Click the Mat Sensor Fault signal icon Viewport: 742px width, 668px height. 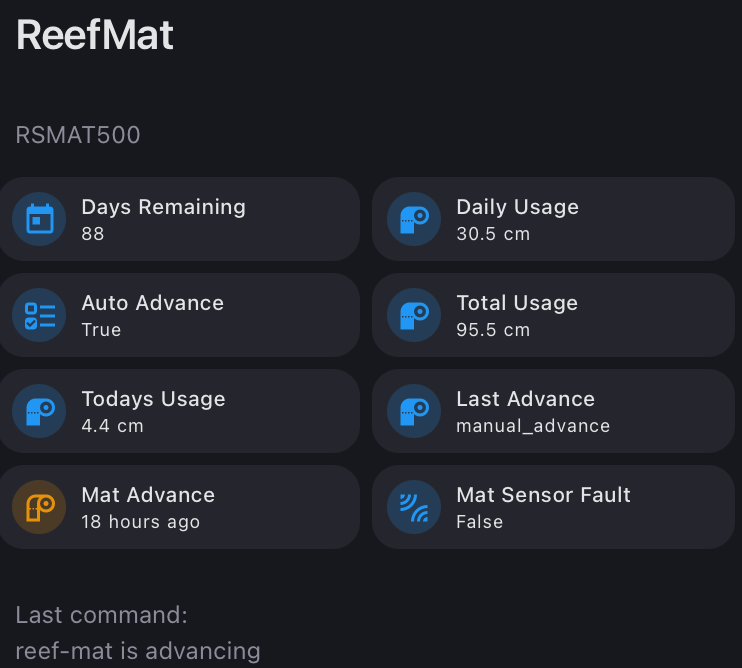pos(414,507)
